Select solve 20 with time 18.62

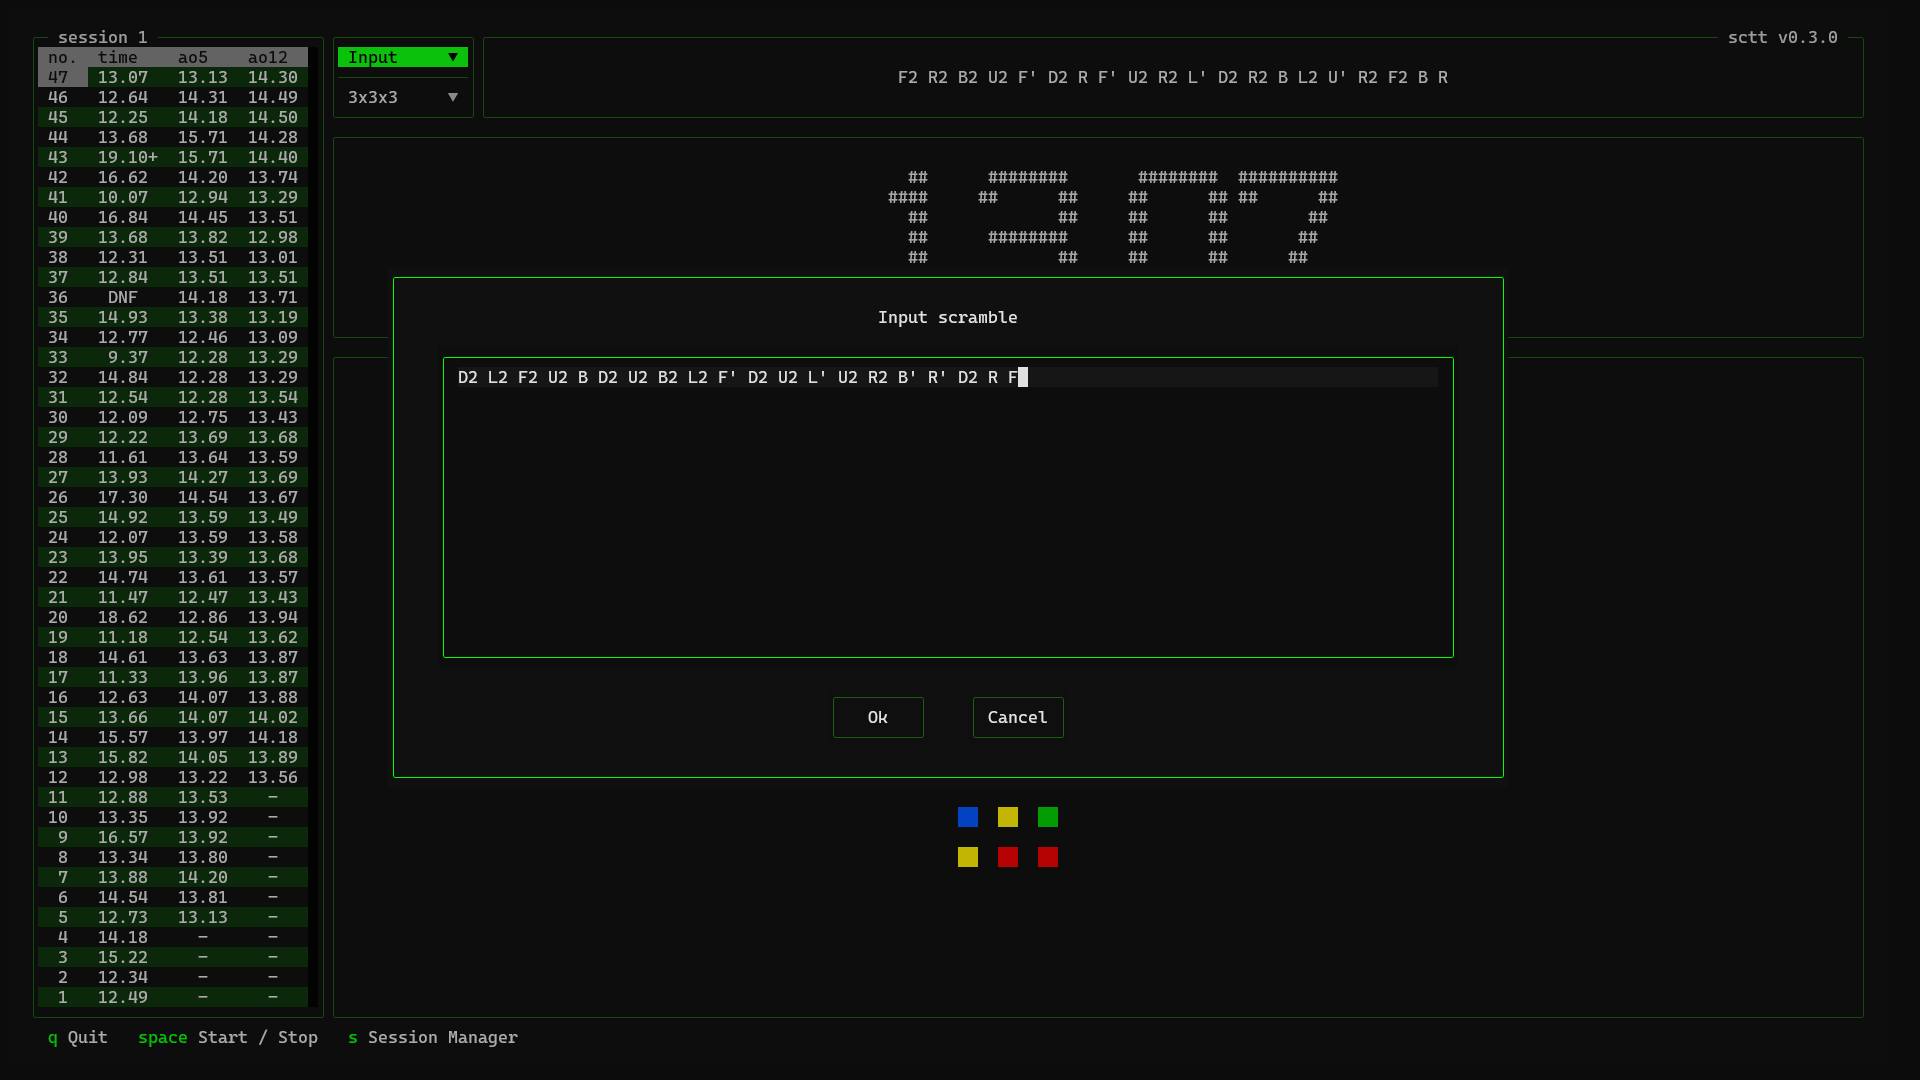[173, 617]
